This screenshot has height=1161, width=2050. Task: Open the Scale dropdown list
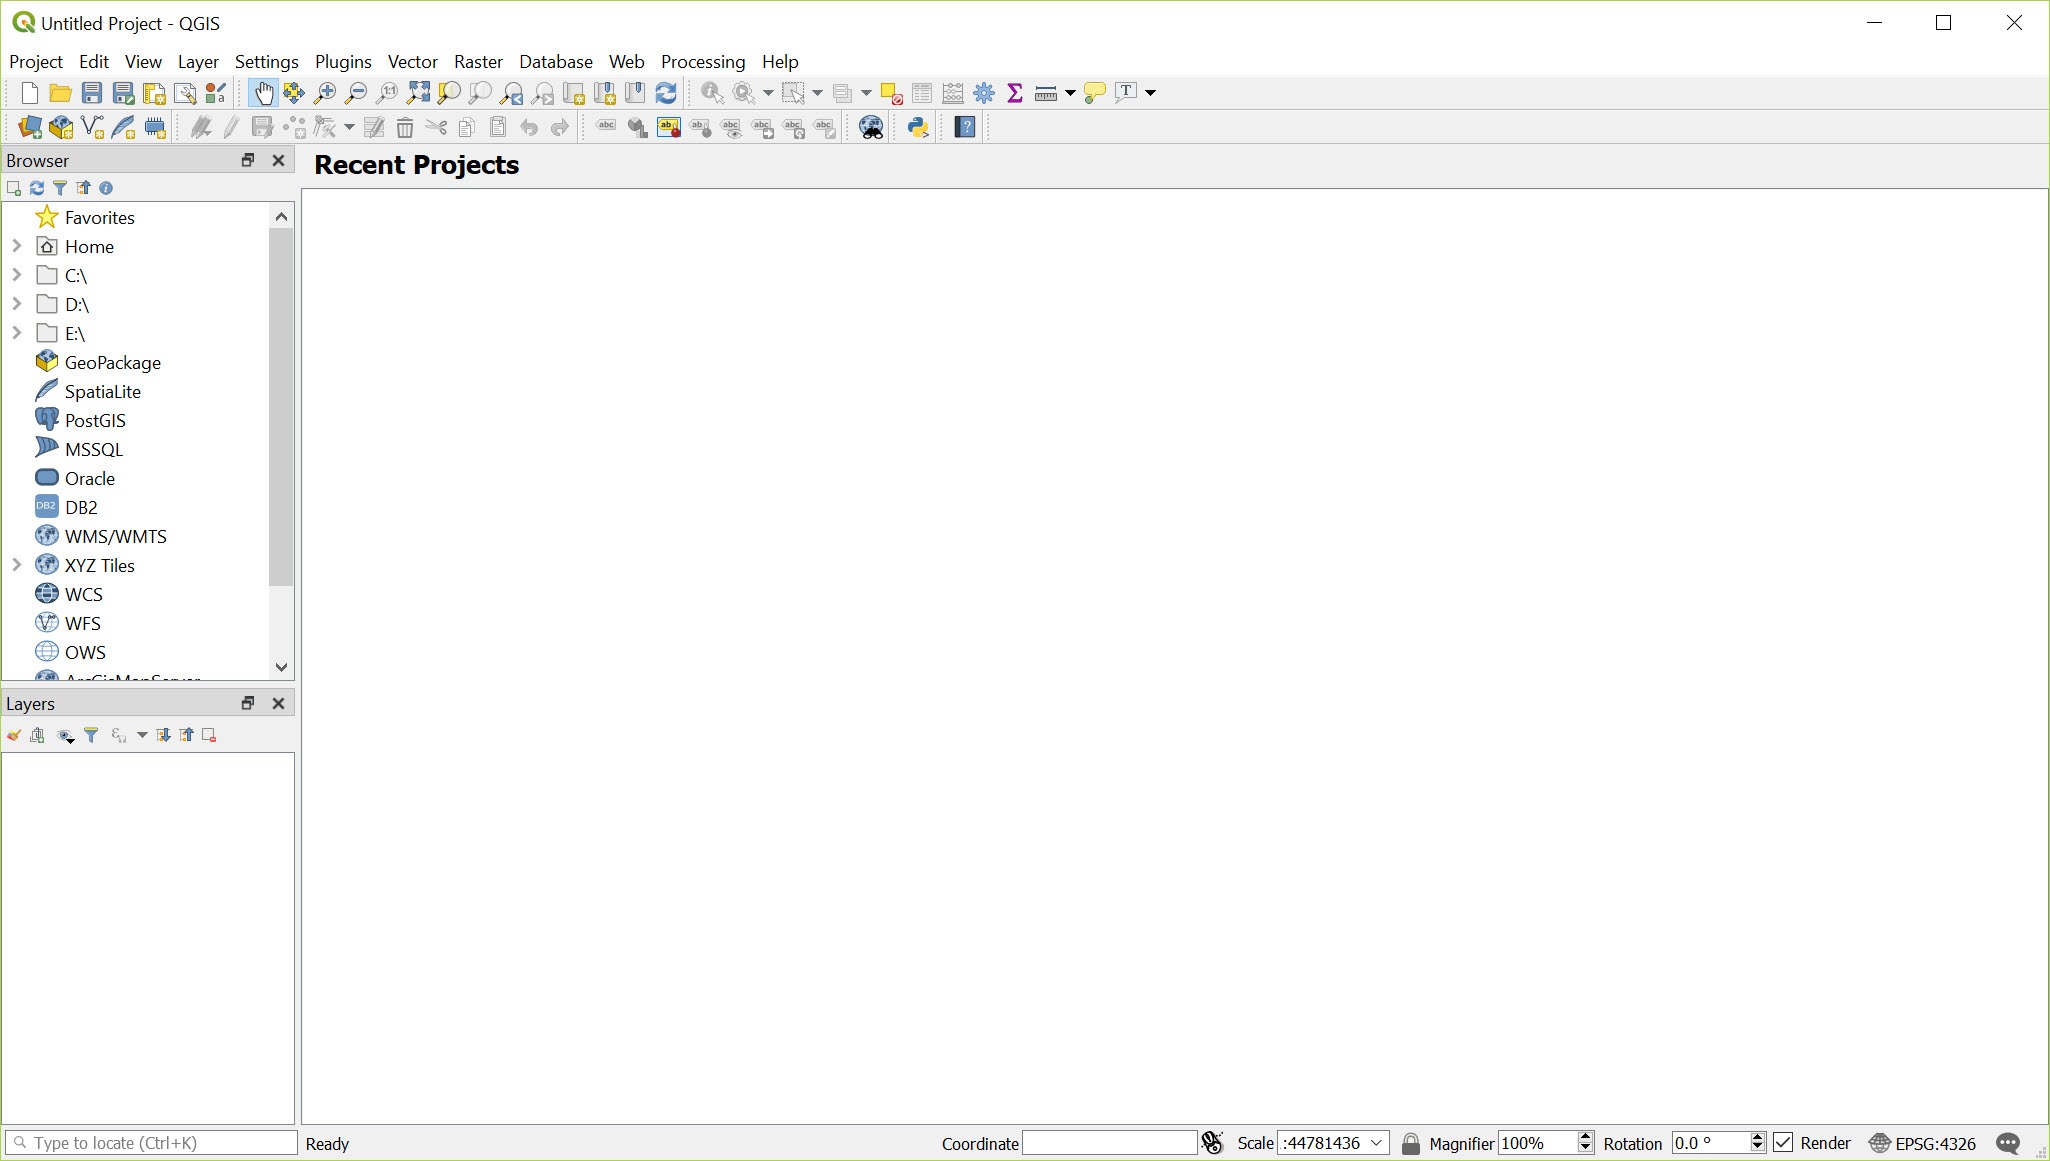pos(1376,1143)
